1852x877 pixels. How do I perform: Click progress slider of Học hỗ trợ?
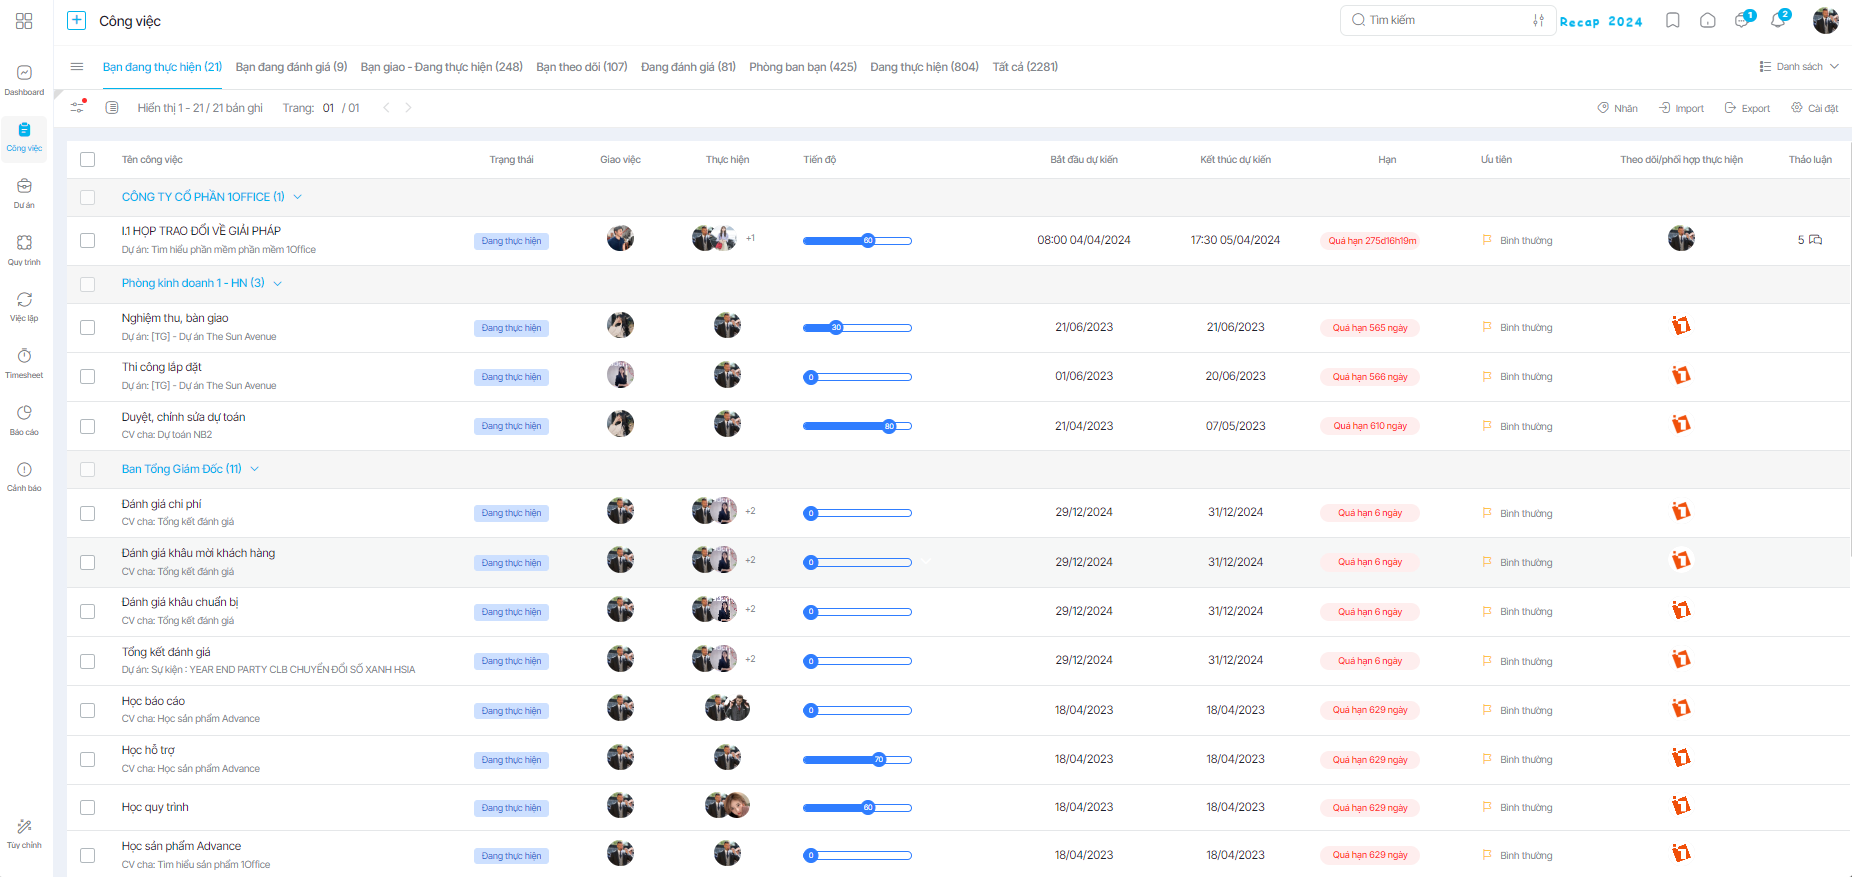tap(857, 760)
